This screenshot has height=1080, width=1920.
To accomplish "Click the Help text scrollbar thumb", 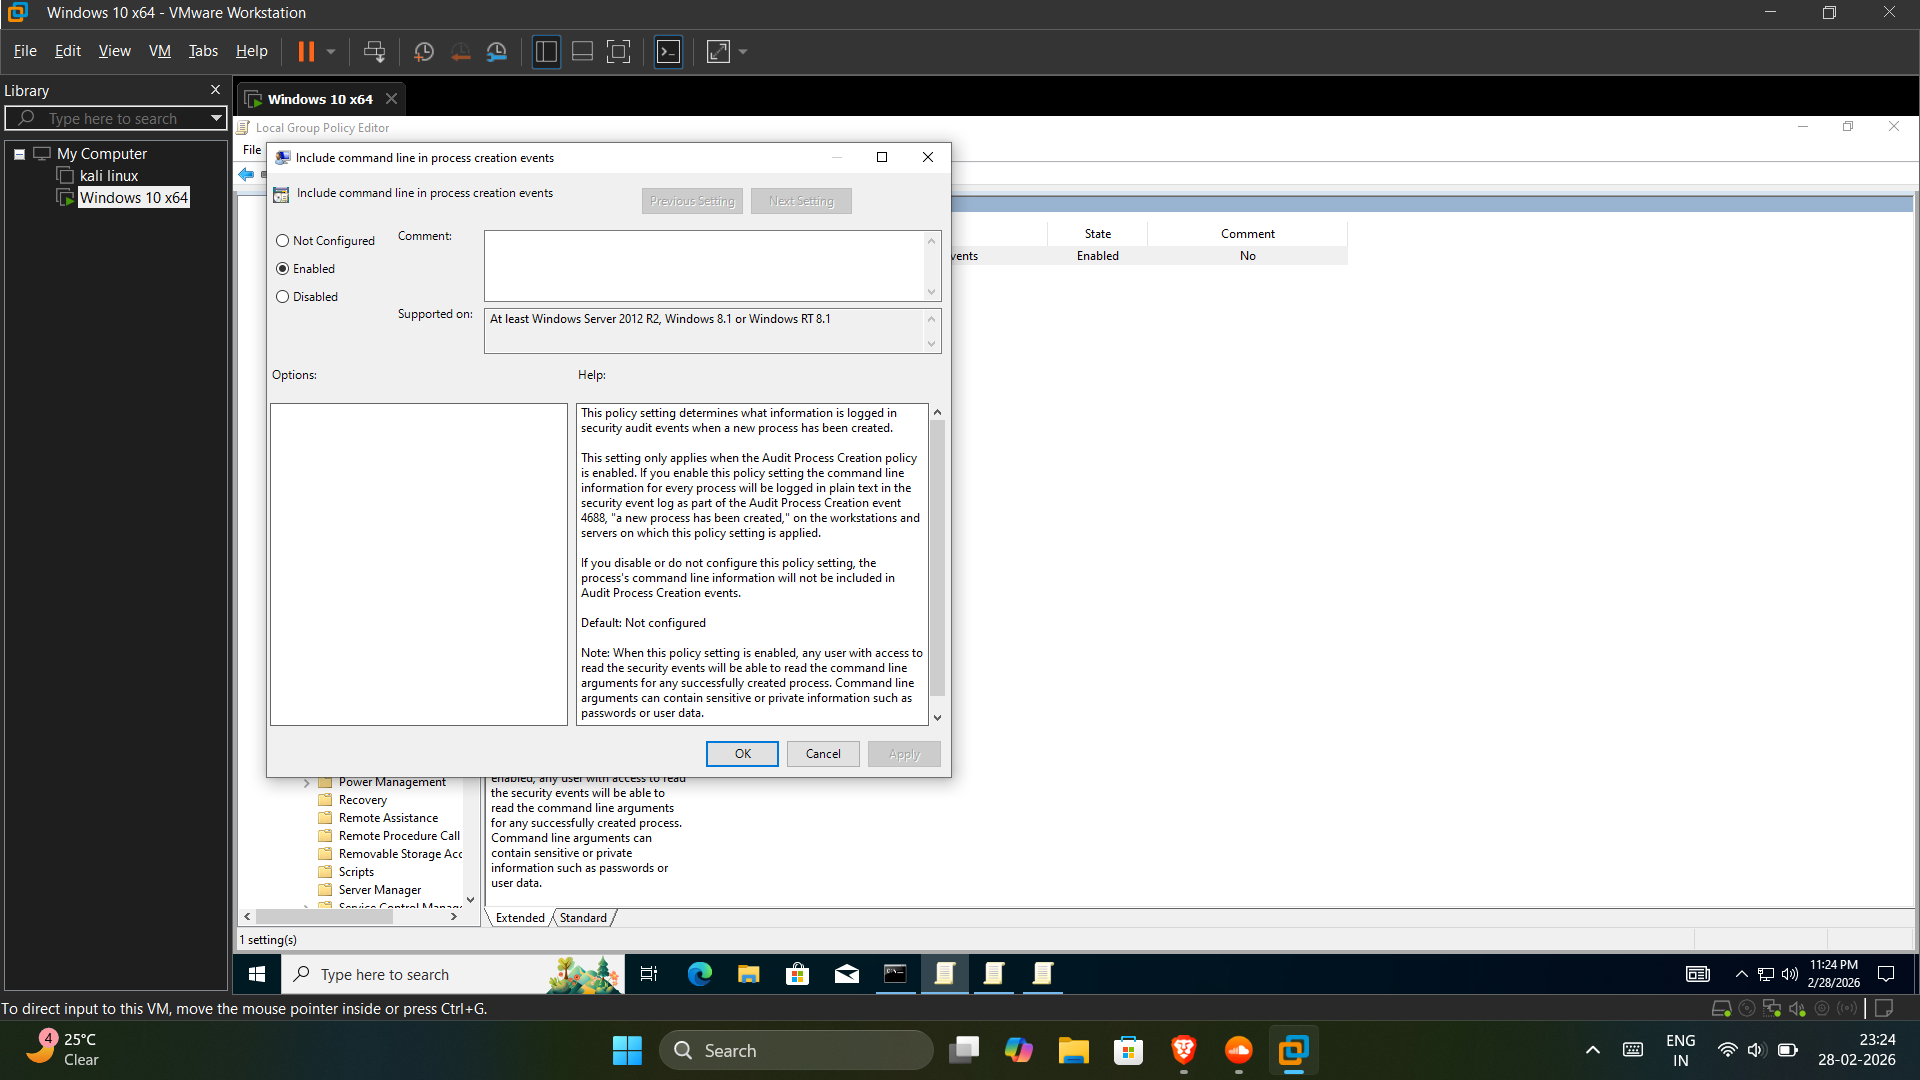I will [x=937, y=558].
